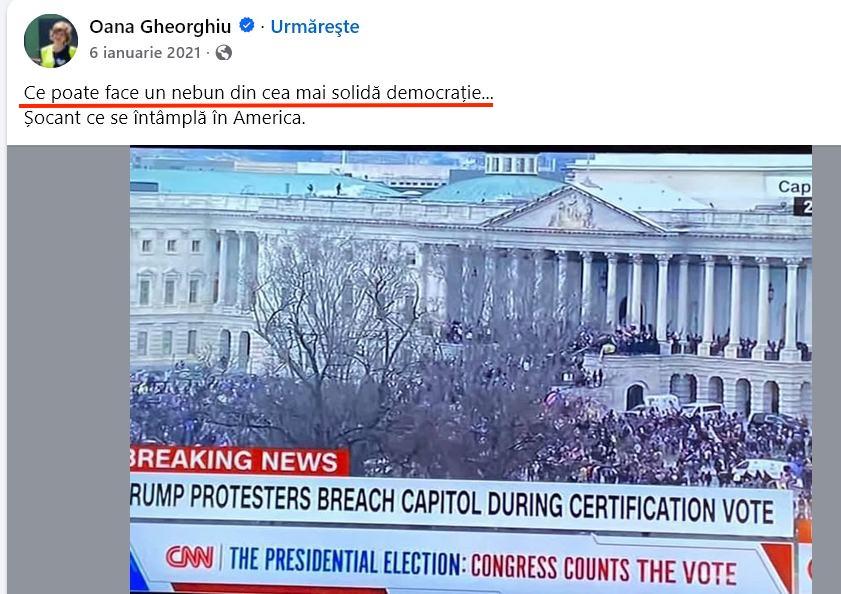The width and height of the screenshot is (841, 594).
Task: Click the BREAKING NEWS red banner
Action: click(x=239, y=460)
